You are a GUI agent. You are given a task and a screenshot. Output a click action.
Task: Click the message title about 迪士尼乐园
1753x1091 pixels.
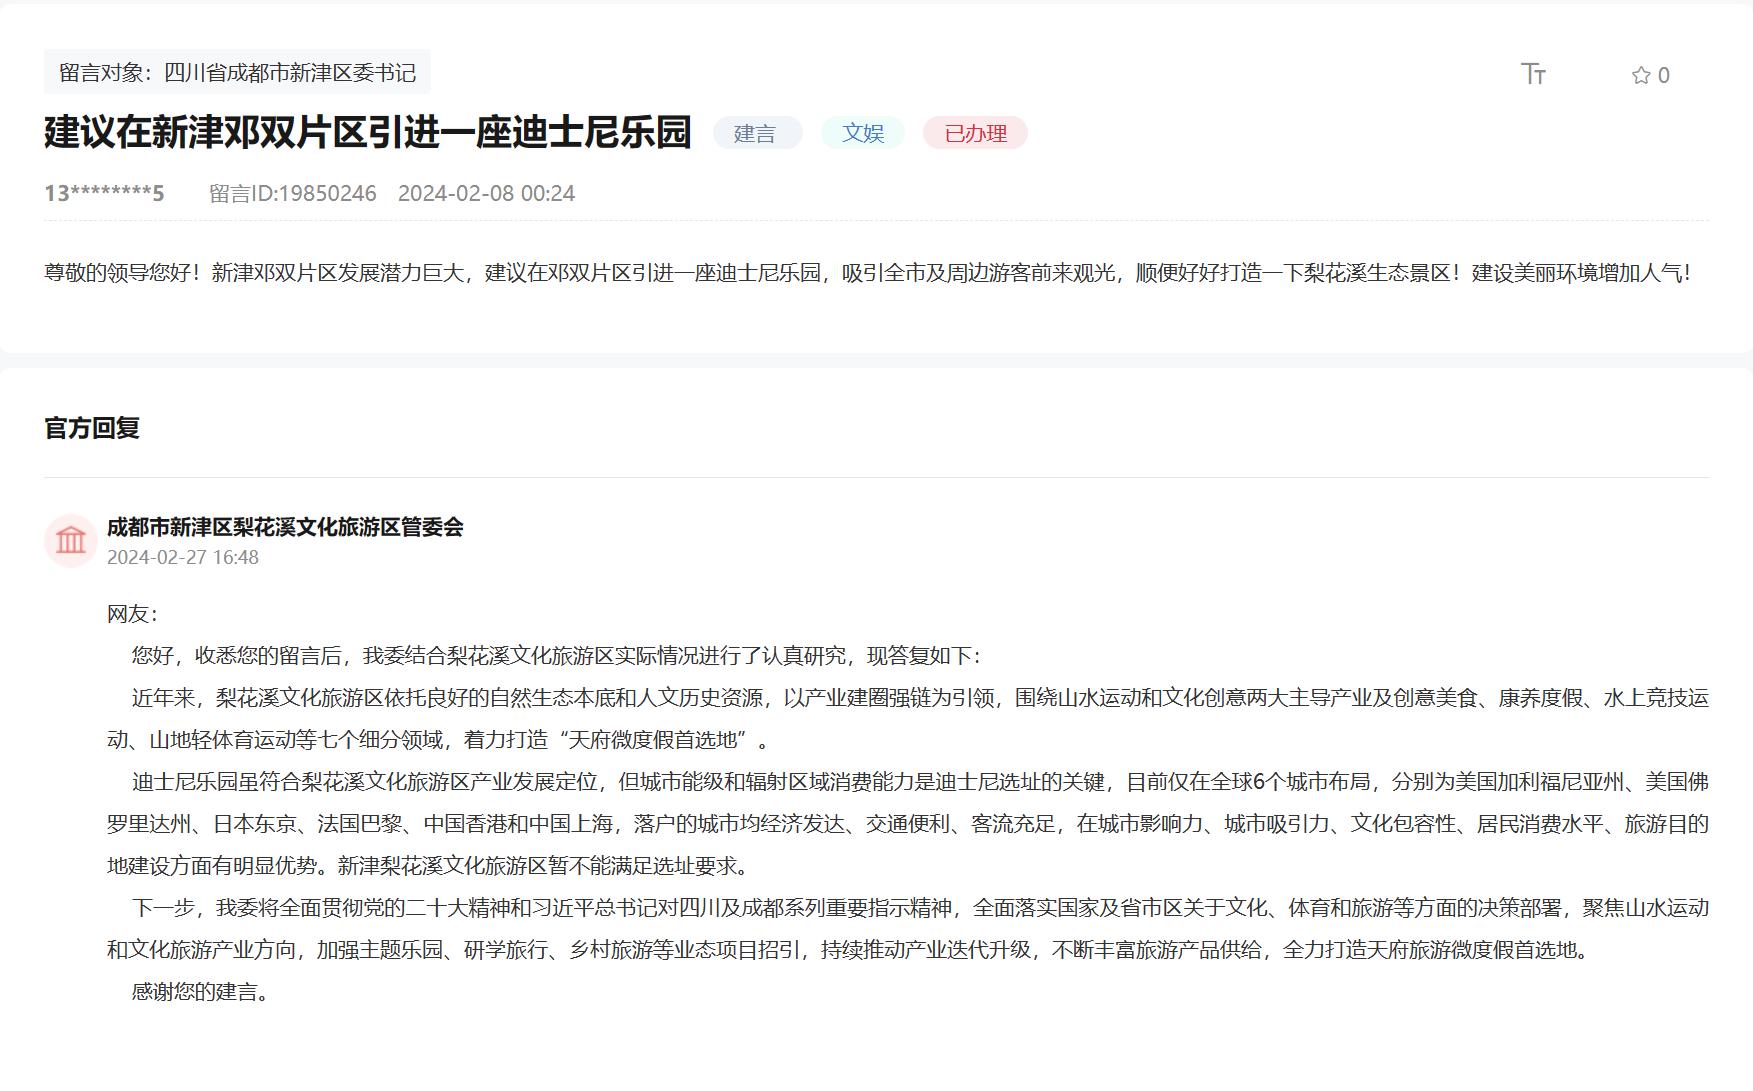[x=366, y=133]
